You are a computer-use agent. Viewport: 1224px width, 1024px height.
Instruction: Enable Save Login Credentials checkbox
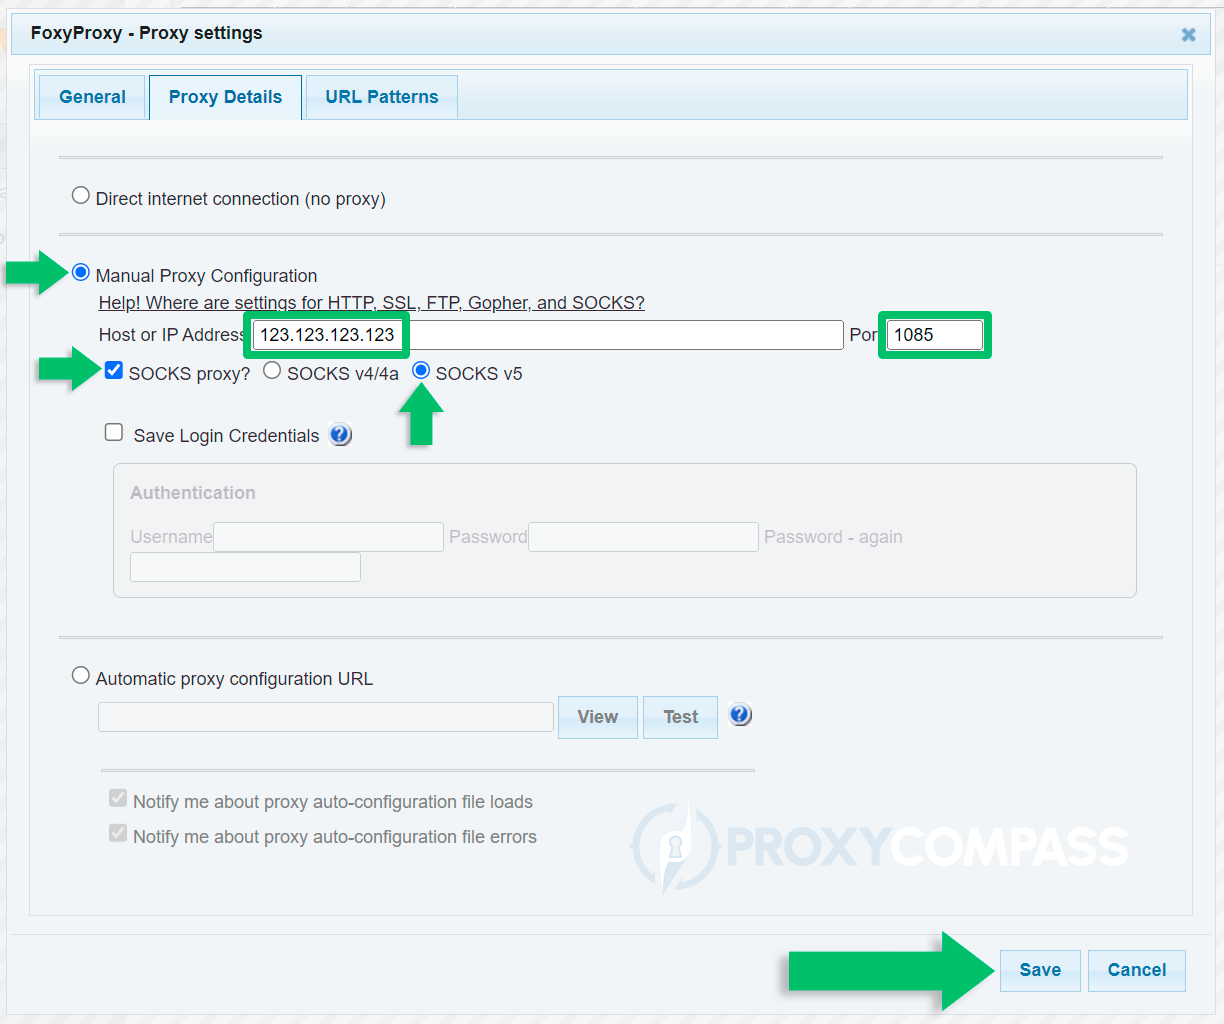tap(114, 432)
